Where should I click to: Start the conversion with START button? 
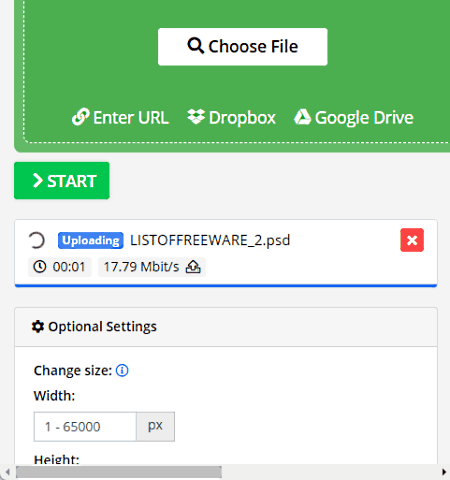[62, 181]
